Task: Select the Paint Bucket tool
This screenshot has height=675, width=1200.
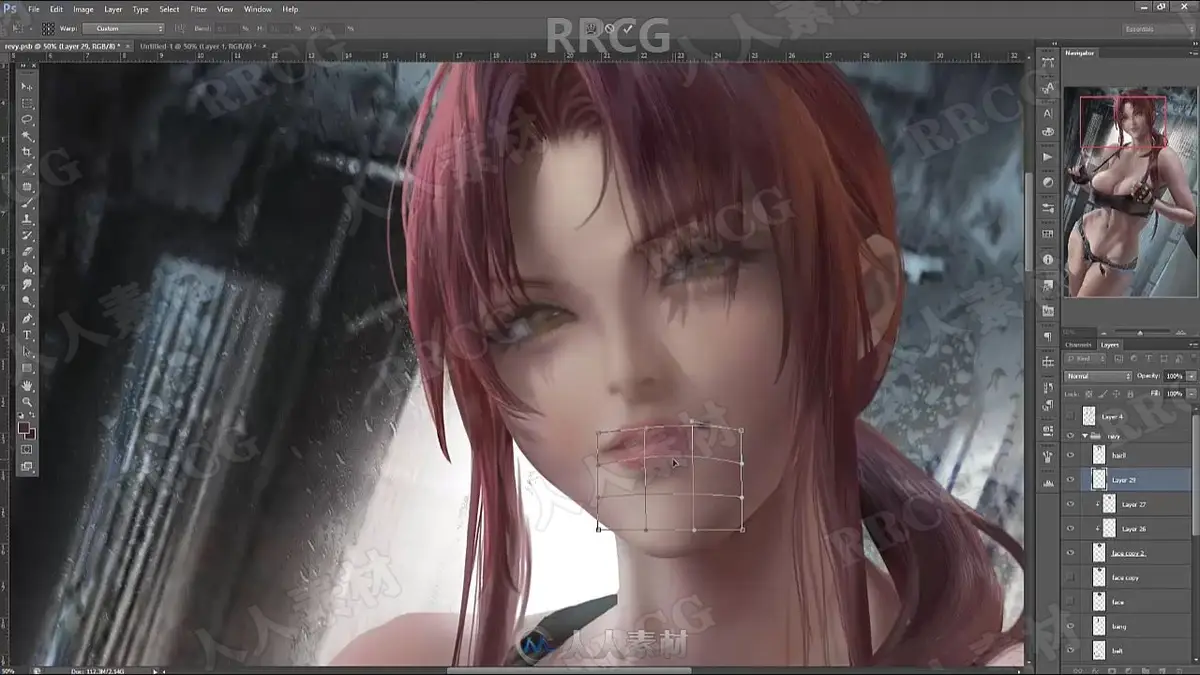Action: pyautogui.click(x=27, y=268)
